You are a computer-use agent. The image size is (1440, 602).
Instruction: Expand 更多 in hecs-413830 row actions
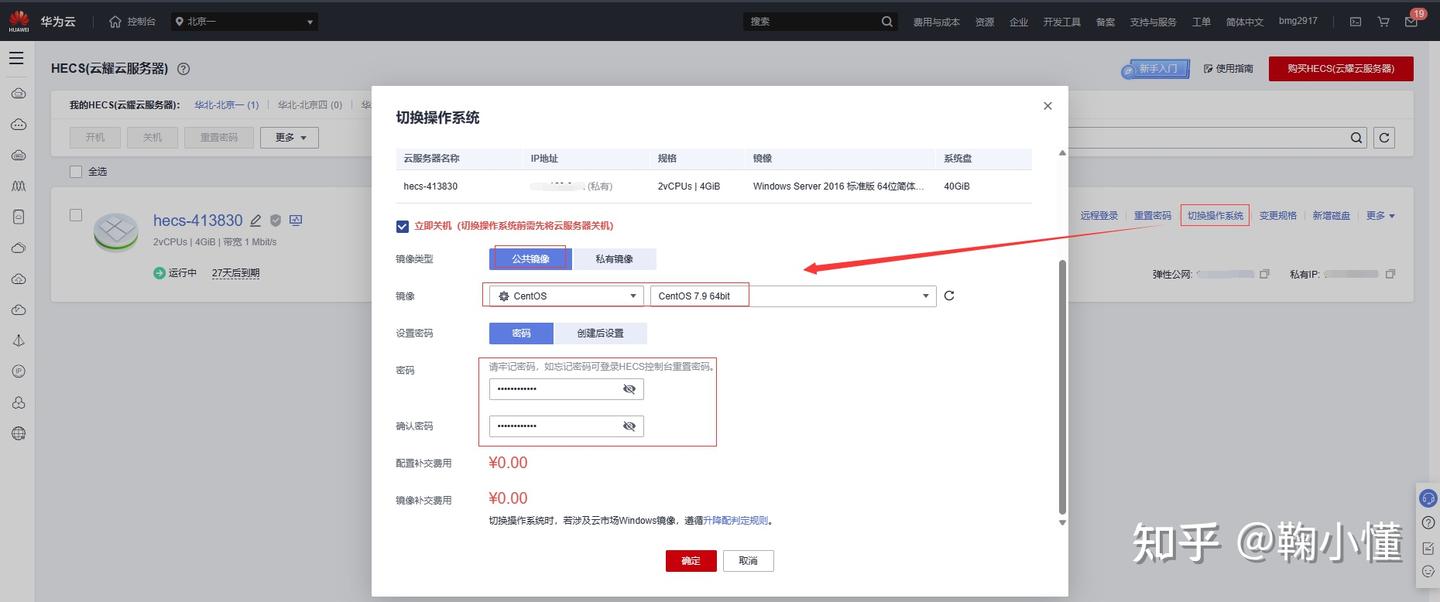[1380, 216]
